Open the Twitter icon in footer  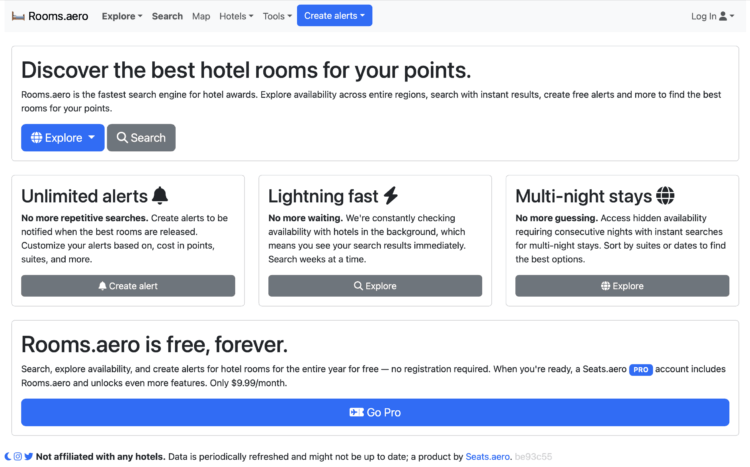pyautogui.click(x=28, y=457)
